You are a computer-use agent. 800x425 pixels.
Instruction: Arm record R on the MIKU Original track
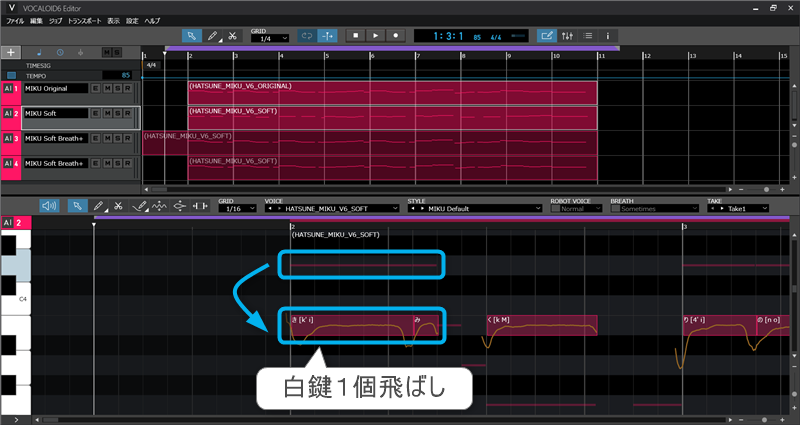pos(128,88)
